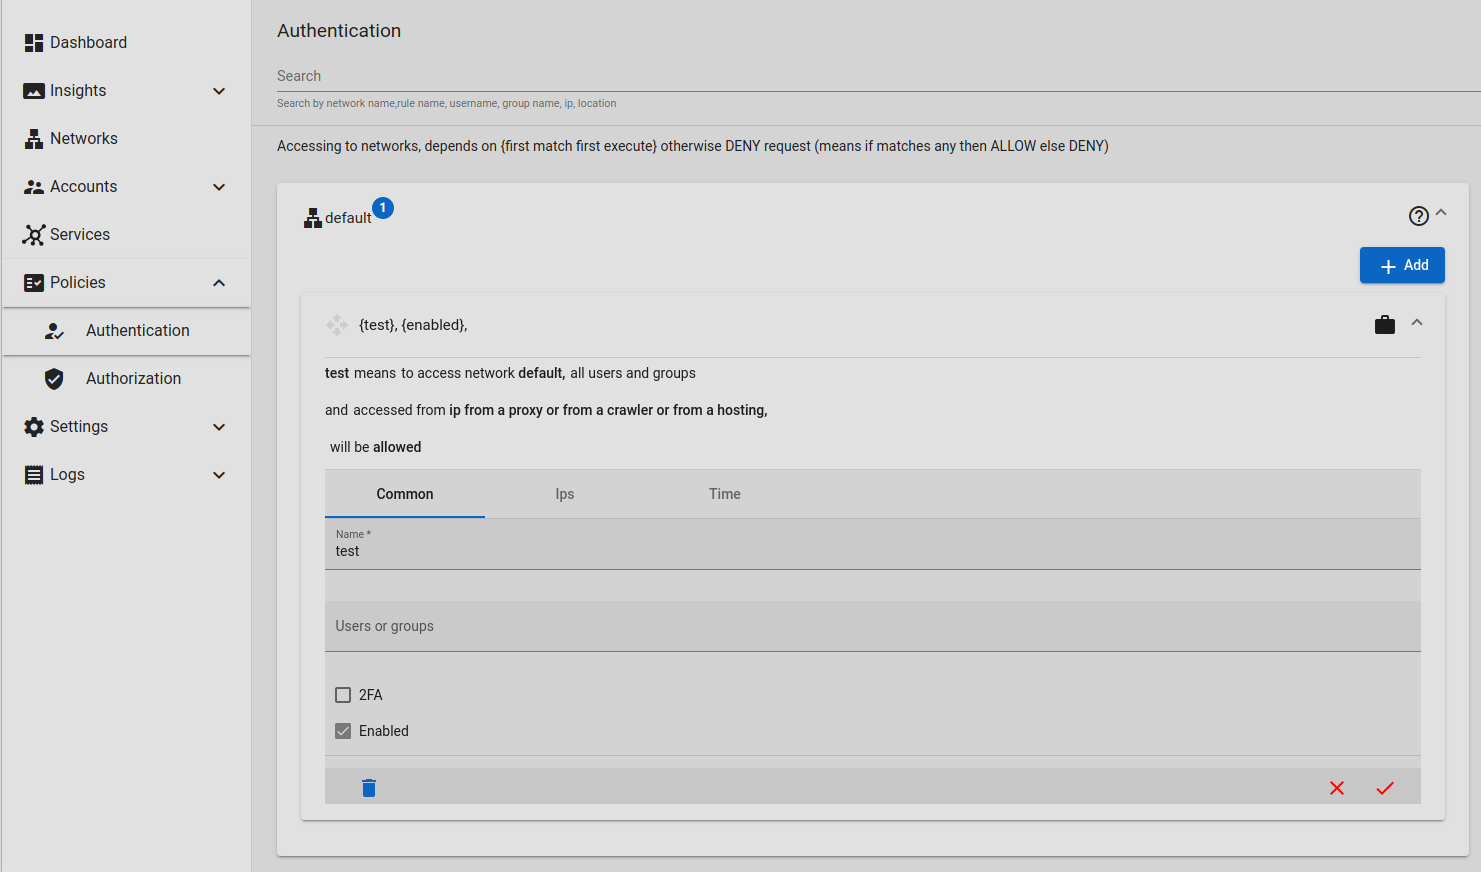The height and width of the screenshot is (872, 1481).
Task: Cancel changes with the red X icon
Action: (x=1337, y=788)
